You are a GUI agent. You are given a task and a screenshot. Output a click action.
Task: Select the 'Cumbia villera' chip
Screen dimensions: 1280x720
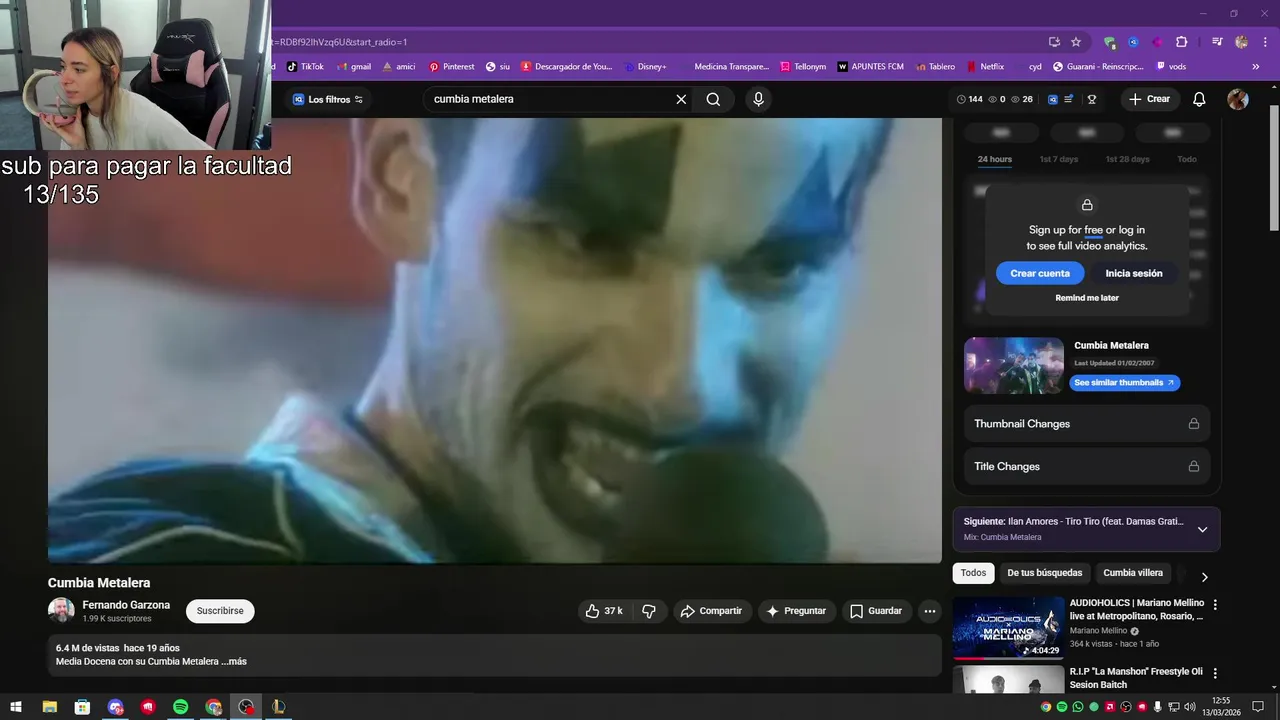[x=1133, y=573]
